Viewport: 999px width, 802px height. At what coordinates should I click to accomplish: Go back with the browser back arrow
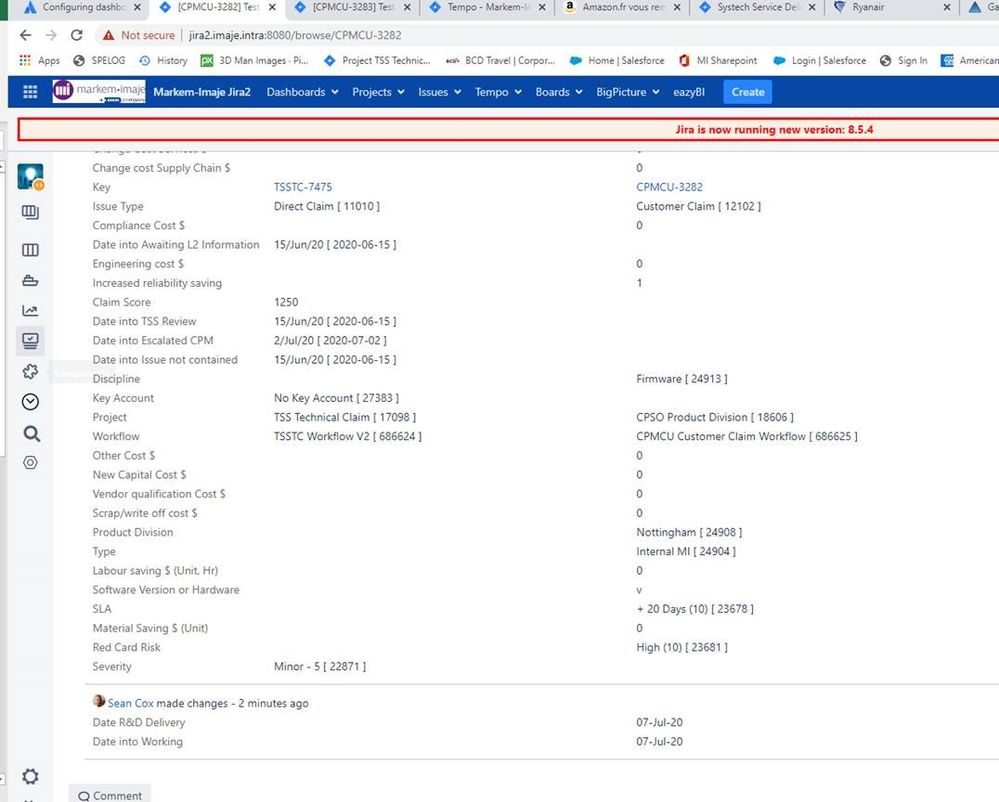coord(25,35)
